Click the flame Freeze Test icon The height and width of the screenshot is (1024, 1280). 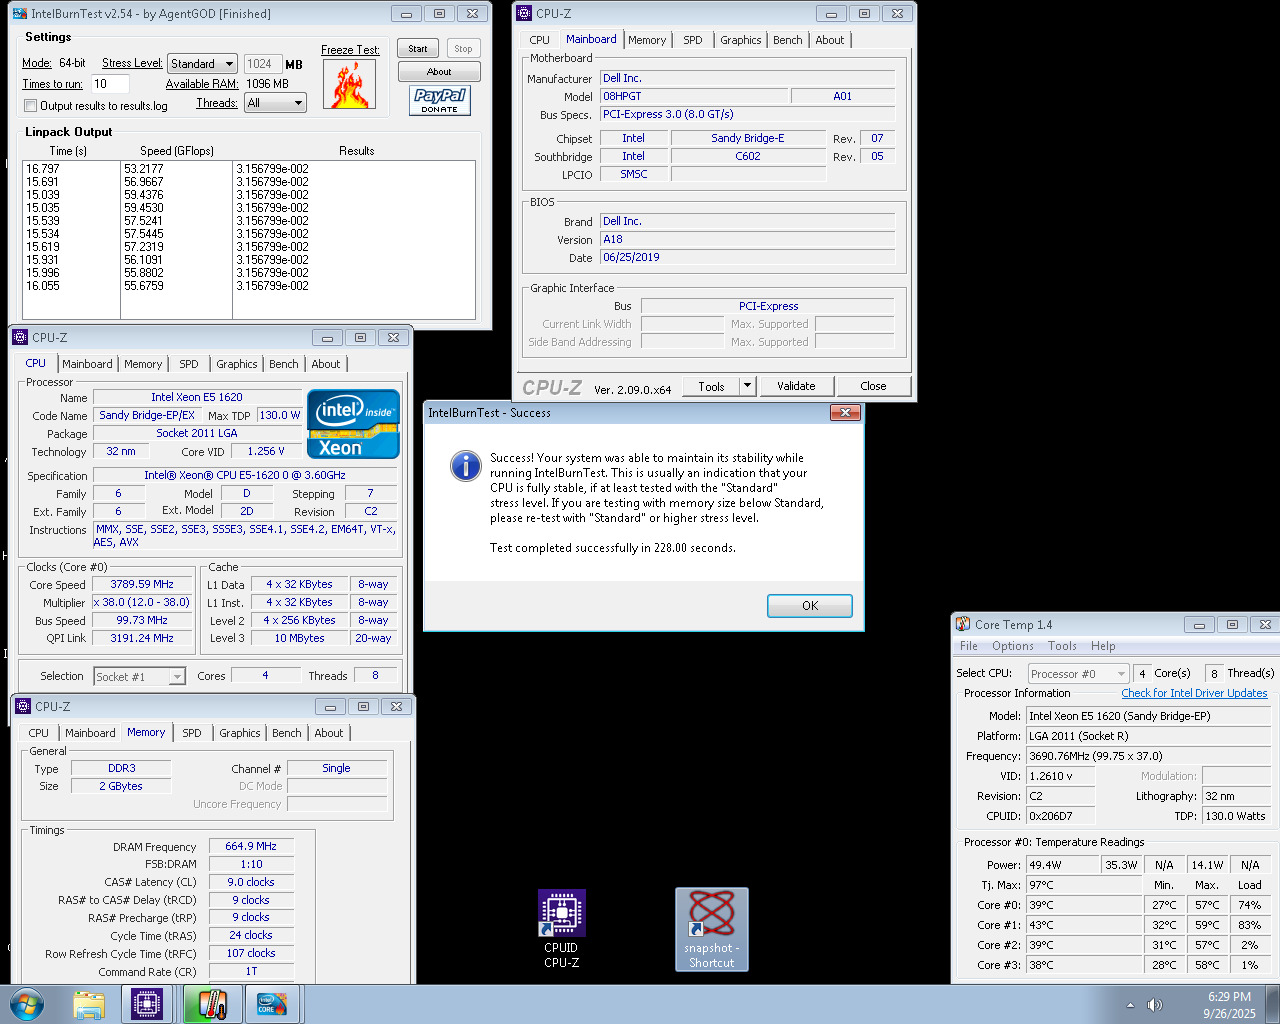[x=350, y=84]
